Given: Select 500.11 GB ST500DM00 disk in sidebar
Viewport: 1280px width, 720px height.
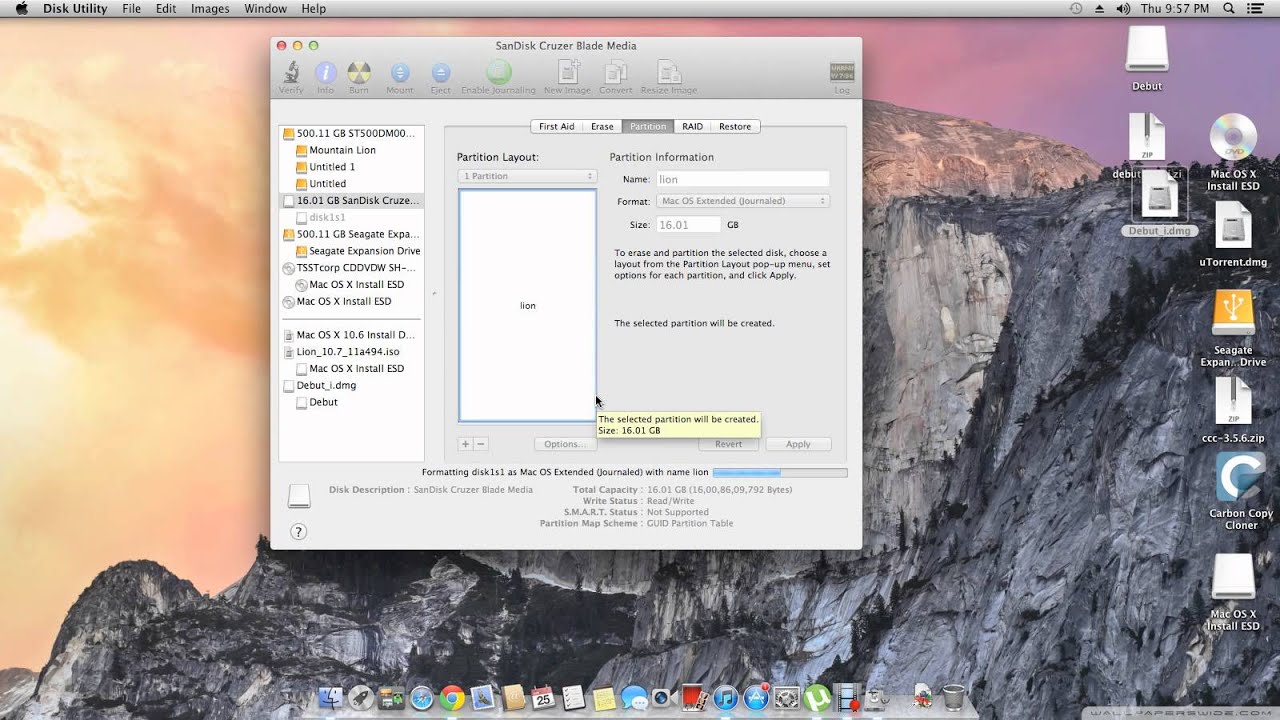Looking at the screenshot, I should pos(351,133).
